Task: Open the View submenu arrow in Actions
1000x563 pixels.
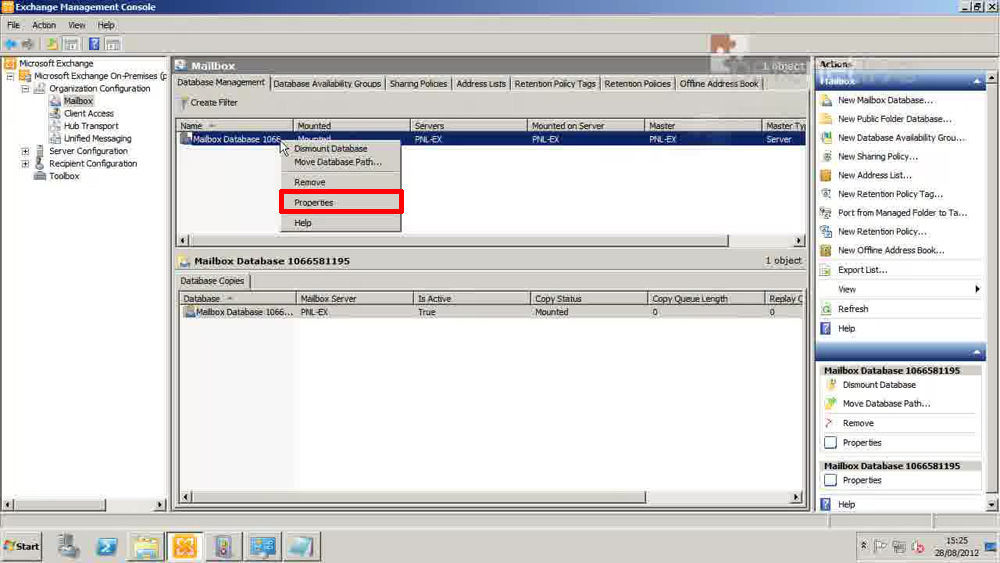Action: click(x=977, y=289)
